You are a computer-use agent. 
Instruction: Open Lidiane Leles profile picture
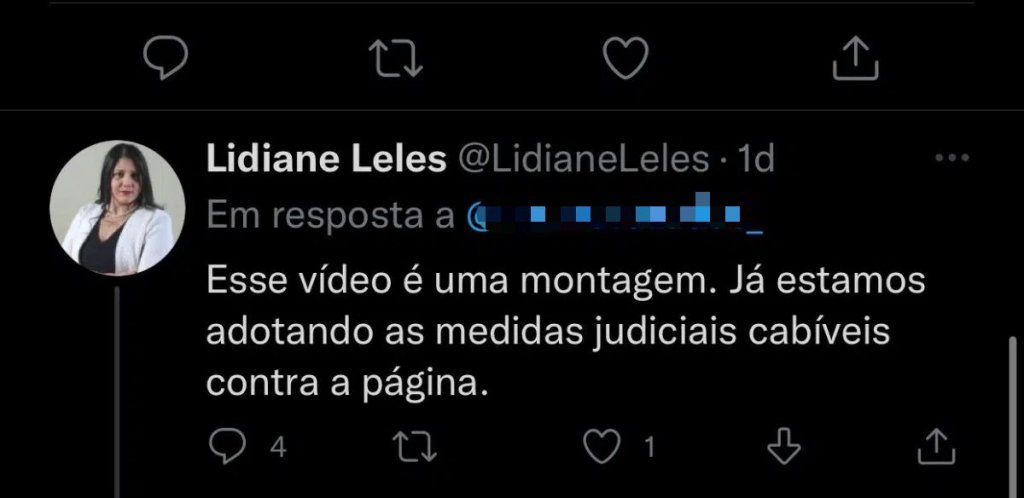tap(118, 208)
